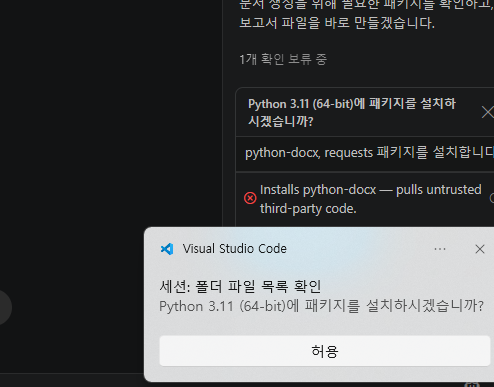Click the Visual Studio Code logo icon
Viewport: 494px width, 387px height.
(167, 249)
